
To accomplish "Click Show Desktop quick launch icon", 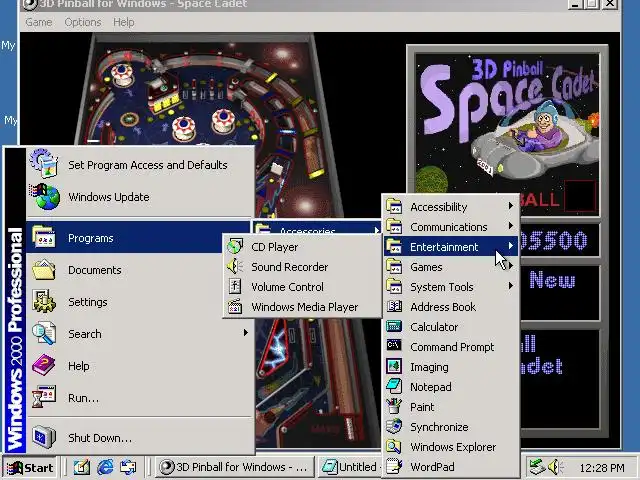I will tap(82, 467).
